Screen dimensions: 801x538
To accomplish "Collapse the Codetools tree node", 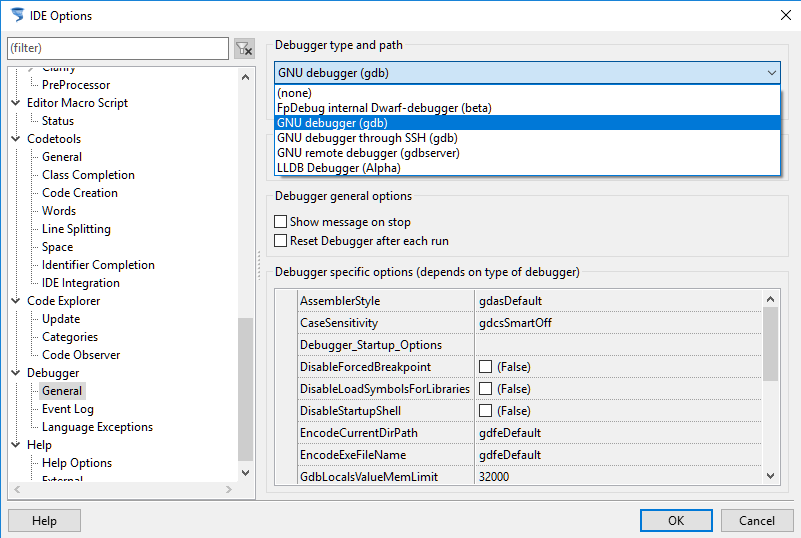I will tap(16, 139).
